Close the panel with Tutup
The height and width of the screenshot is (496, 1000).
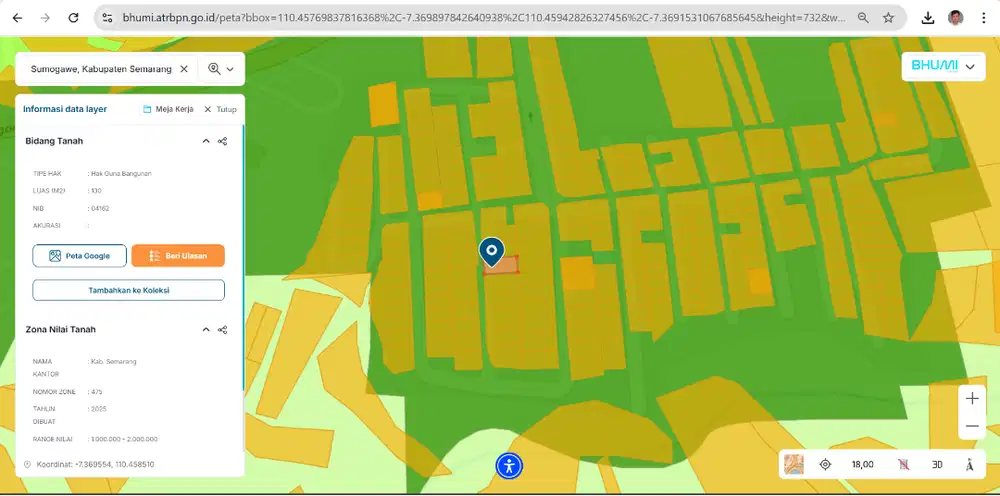(220, 109)
